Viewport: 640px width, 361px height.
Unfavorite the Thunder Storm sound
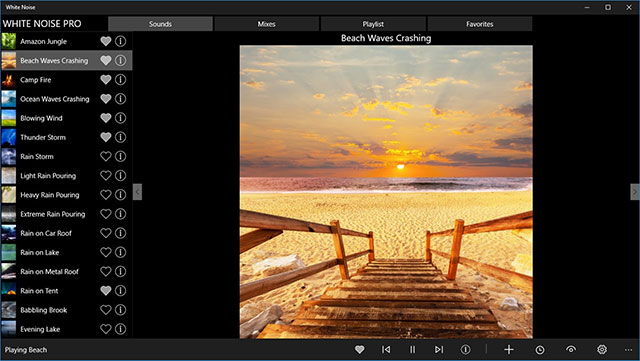pos(106,137)
